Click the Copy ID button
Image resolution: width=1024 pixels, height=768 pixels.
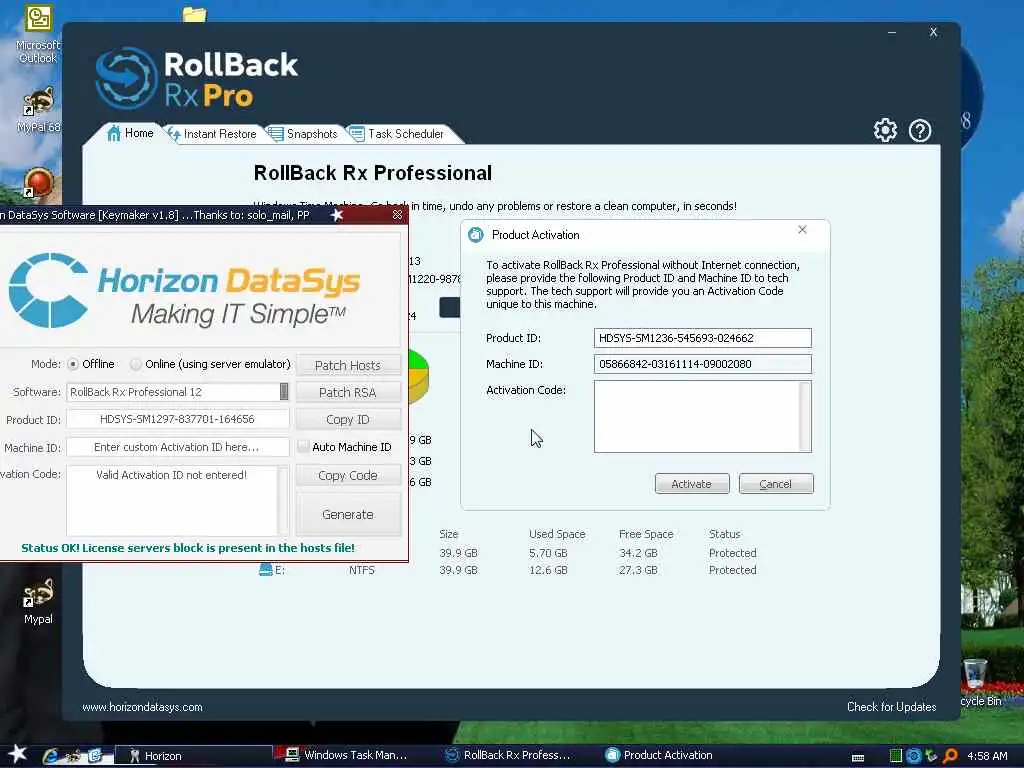(347, 419)
